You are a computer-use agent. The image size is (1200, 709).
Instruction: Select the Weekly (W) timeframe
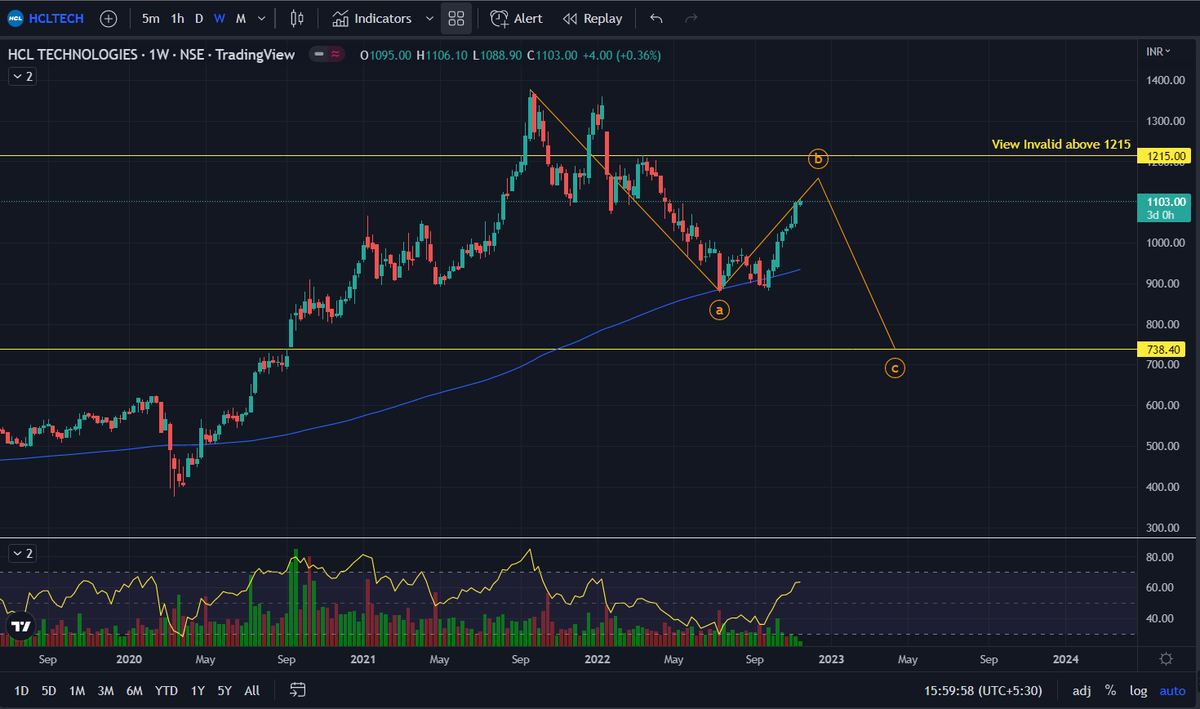219,18
